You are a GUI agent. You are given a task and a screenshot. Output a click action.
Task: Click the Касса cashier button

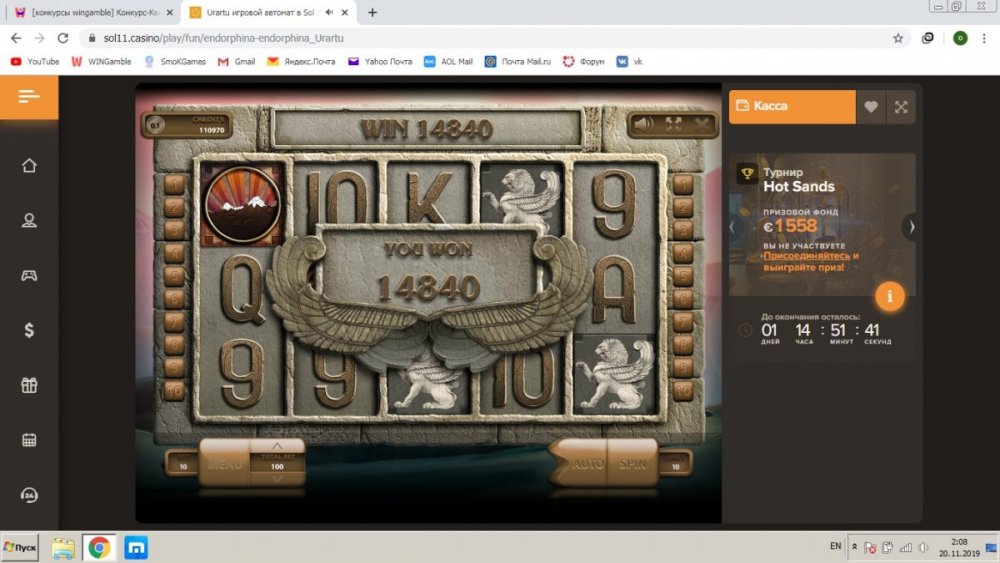tap(791, 107)
